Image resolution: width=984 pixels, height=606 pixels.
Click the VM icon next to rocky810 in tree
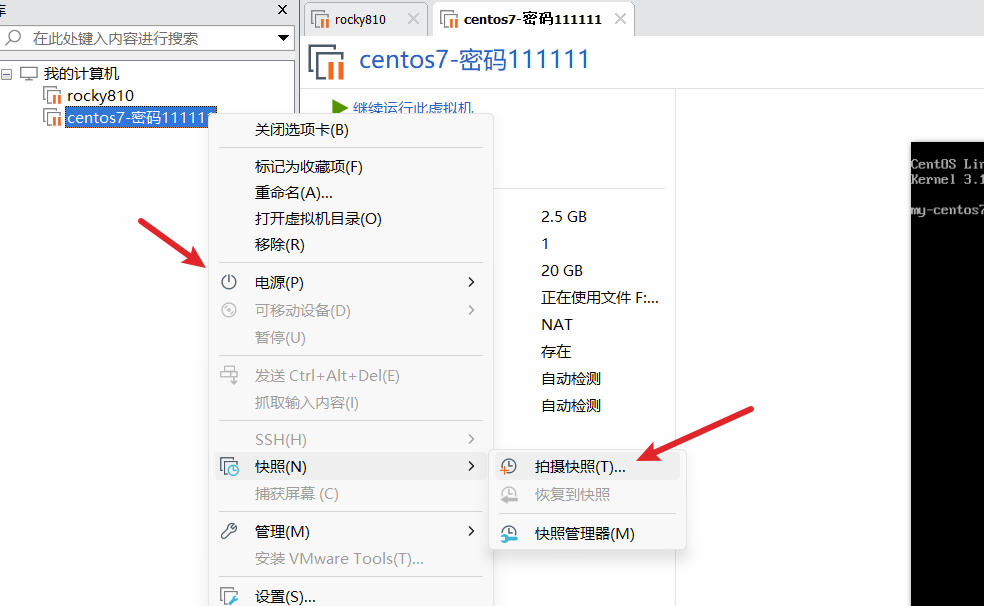[x=52, y=95]
